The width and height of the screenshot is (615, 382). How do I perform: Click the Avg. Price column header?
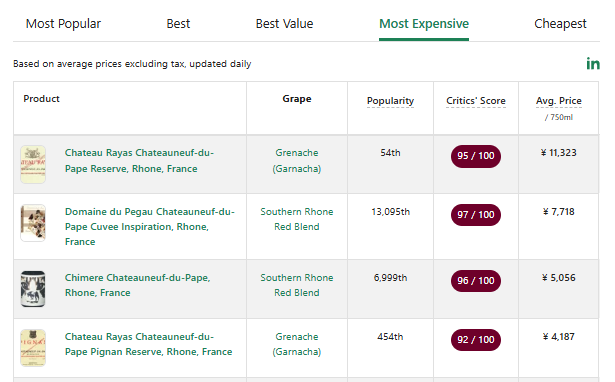point(559,101)
